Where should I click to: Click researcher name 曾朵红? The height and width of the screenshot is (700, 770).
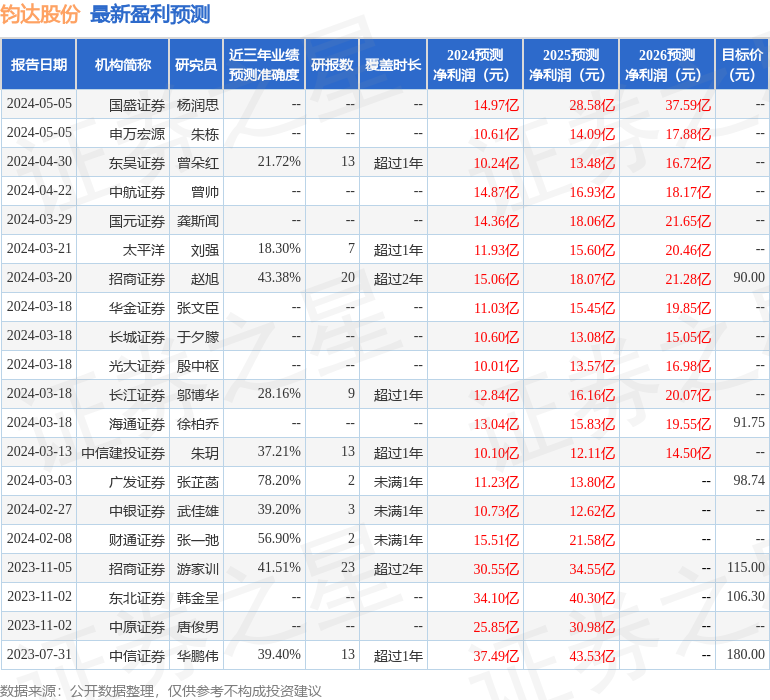tap(197, 163)
